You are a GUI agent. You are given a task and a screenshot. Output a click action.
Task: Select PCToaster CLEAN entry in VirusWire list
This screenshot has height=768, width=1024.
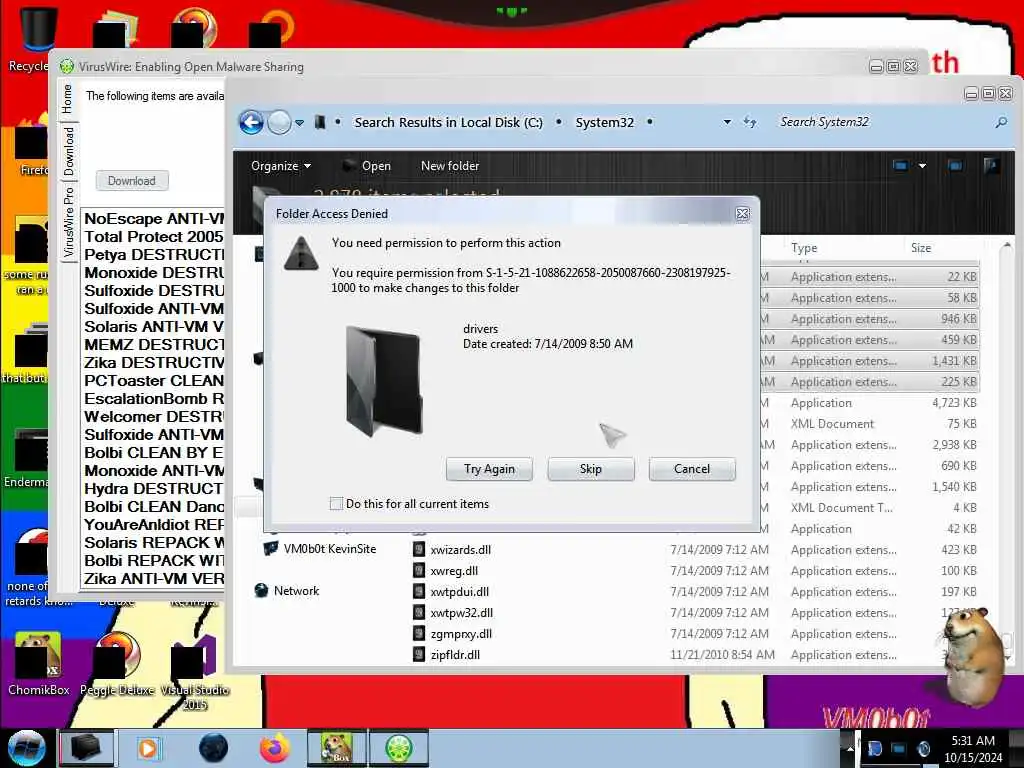click(153, 381)
